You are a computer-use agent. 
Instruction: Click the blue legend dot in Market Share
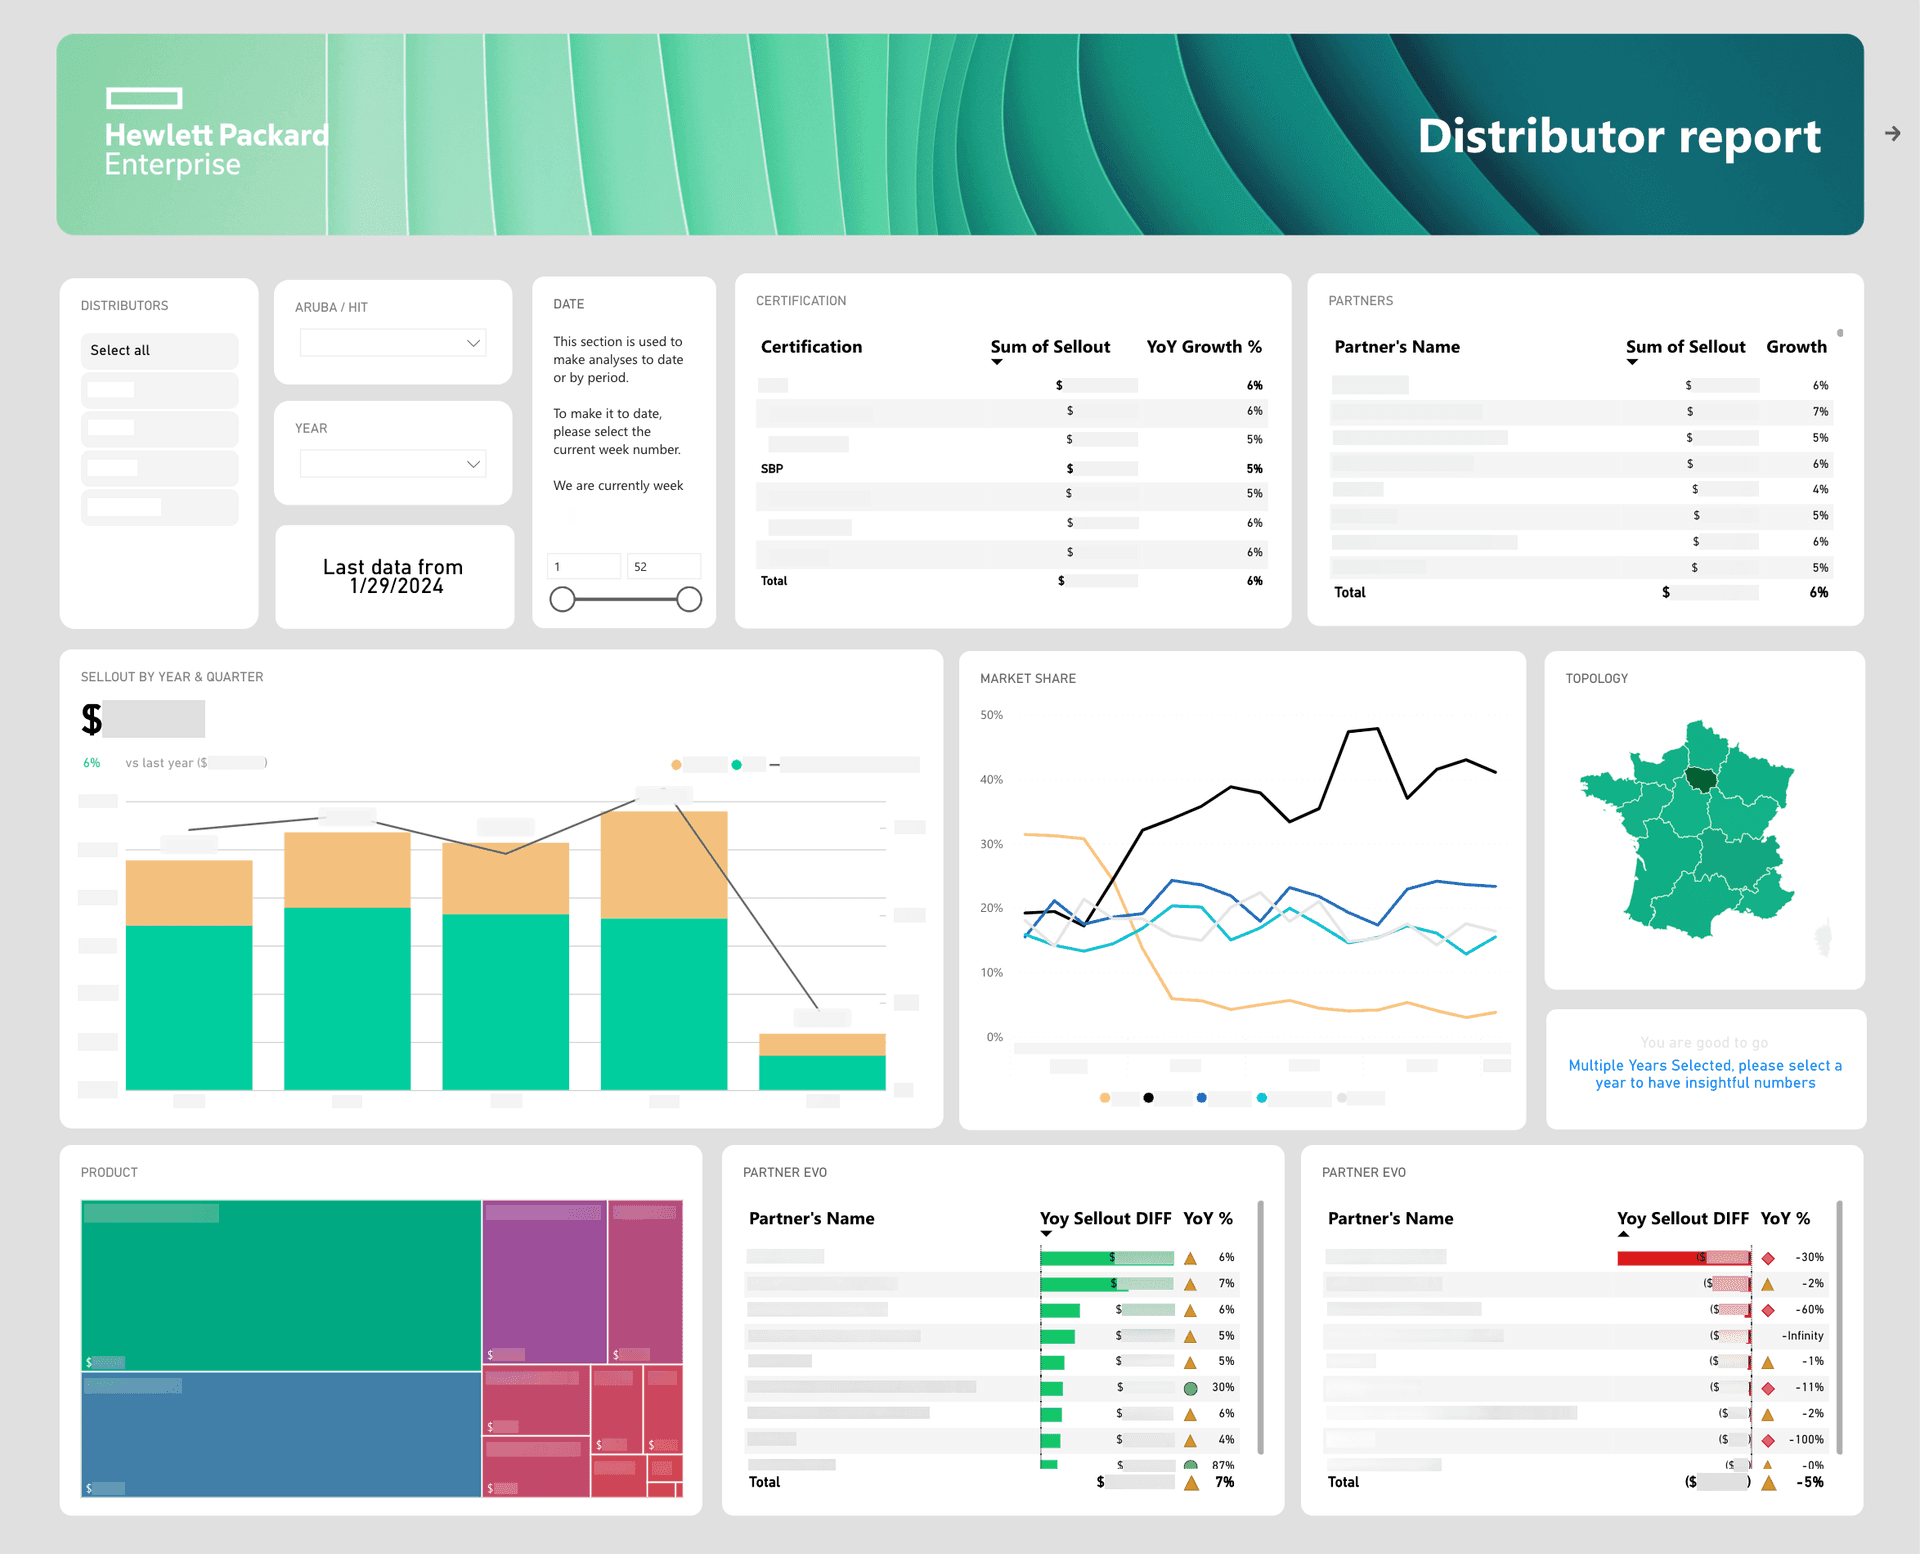1201,1098
